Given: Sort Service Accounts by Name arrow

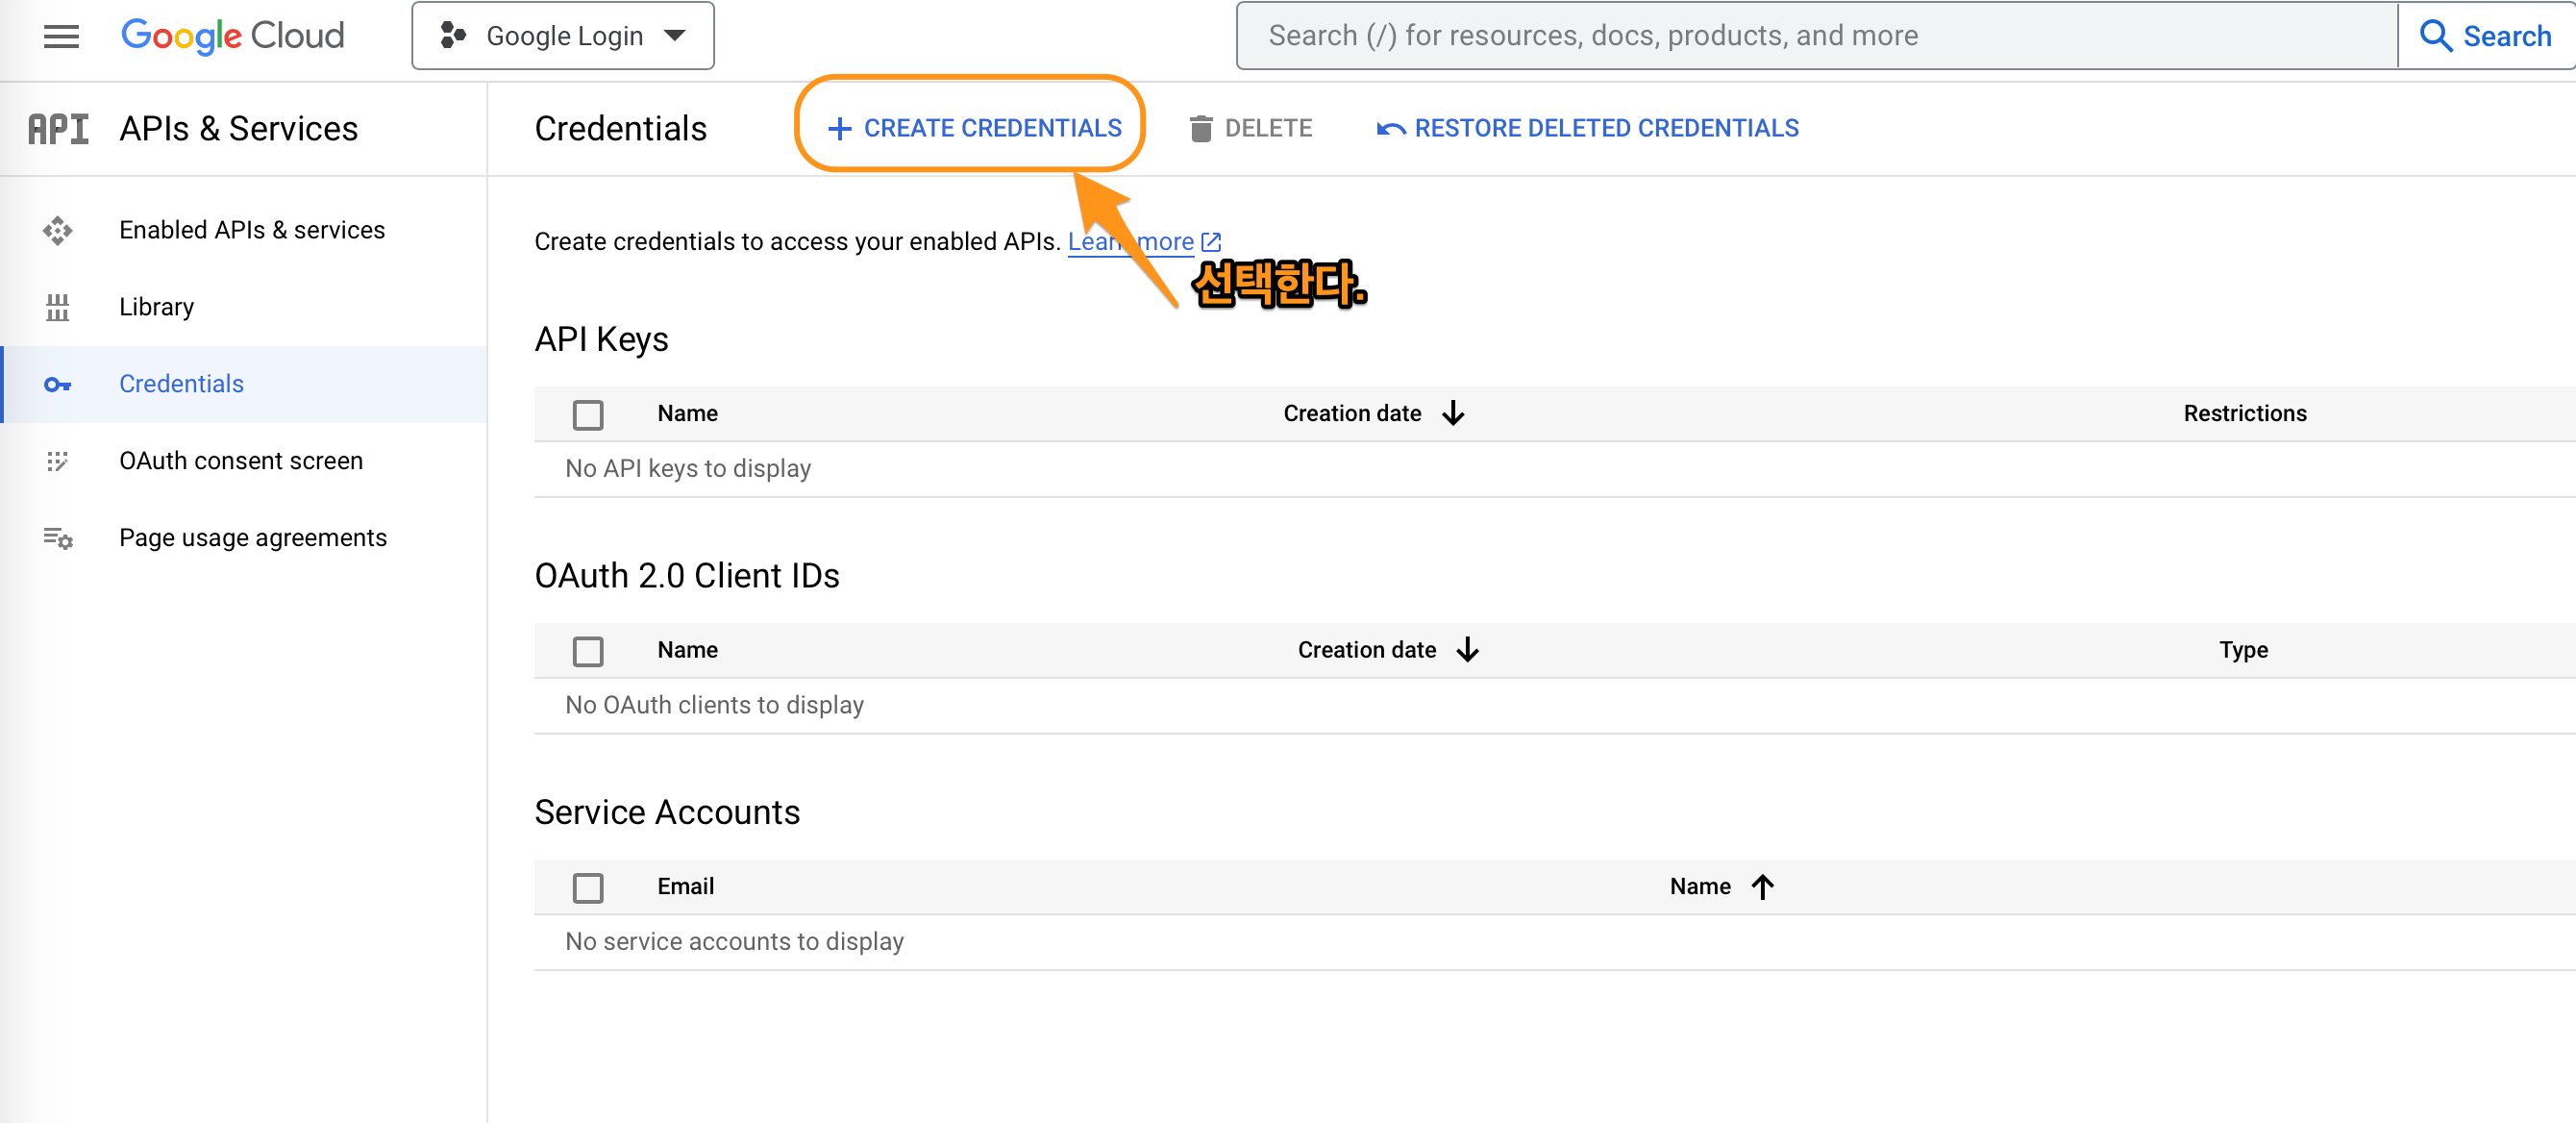Looking at the screenshot, I should coord(1763,886).
